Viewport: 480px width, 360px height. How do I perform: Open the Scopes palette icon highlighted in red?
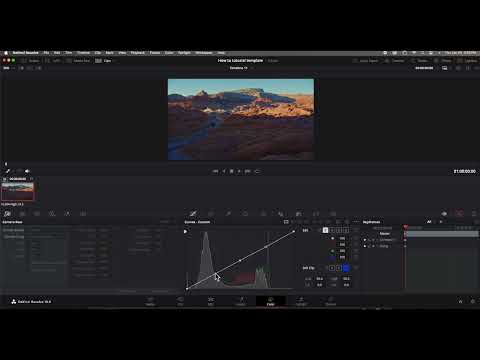[x=460, y=214]
